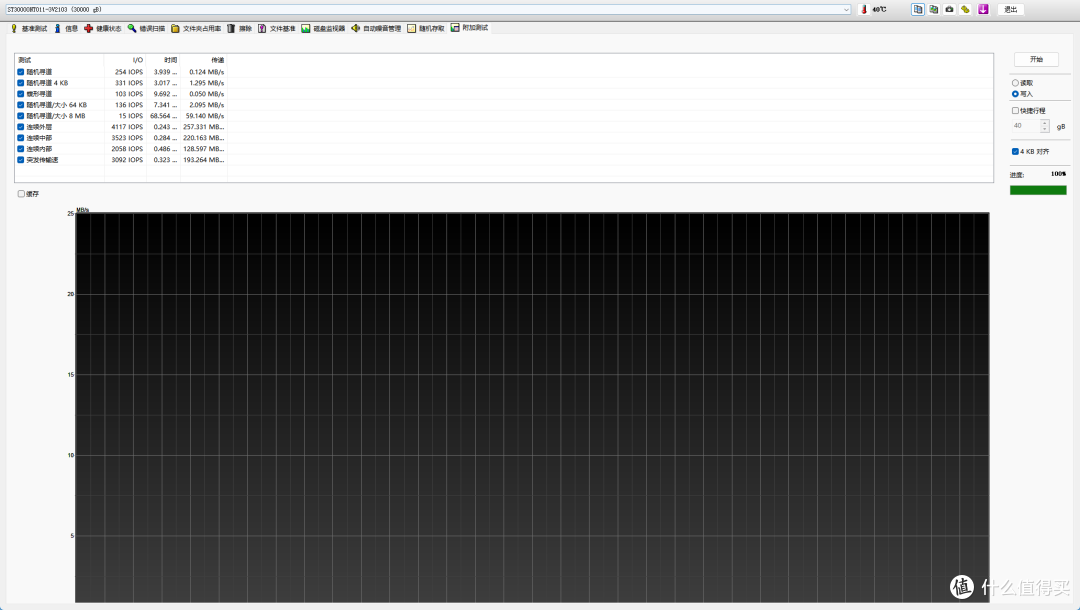Open options via the yellow tools icon
The width and height of the screenshot is (1080, 610).
pyautogui.click(x=965, y=10)
